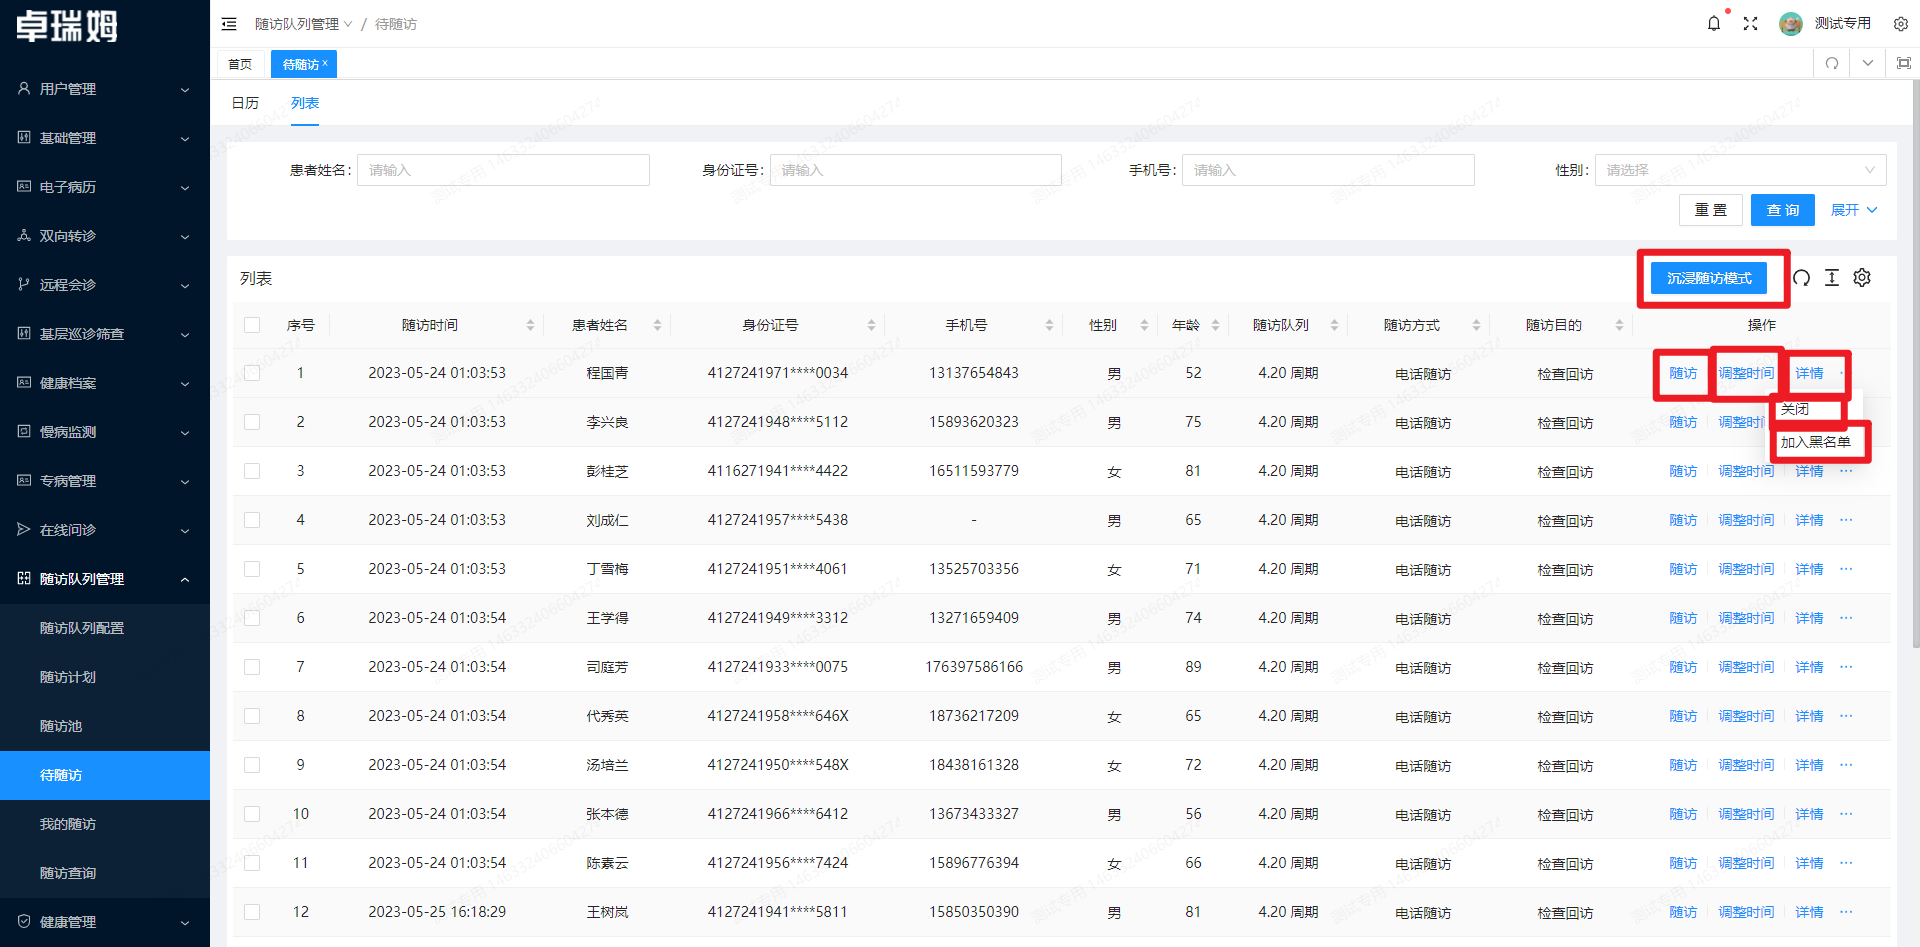Refresh current tab page icon

pyautogui.click(x=1832, y=63)
